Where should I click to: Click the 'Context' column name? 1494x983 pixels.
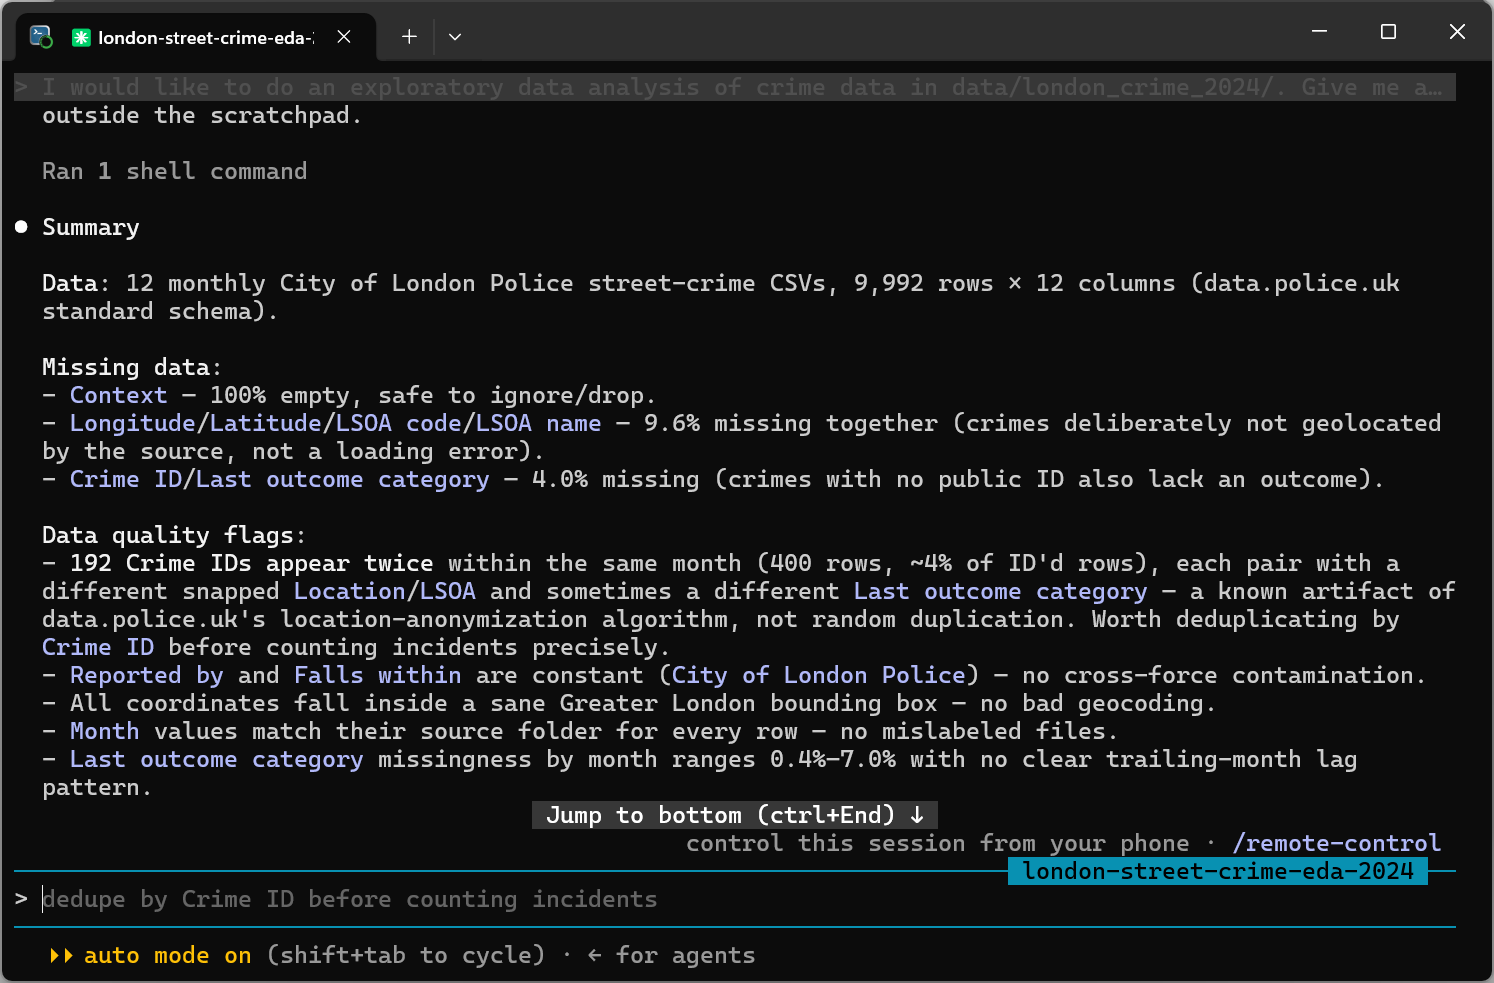[118, 395]
